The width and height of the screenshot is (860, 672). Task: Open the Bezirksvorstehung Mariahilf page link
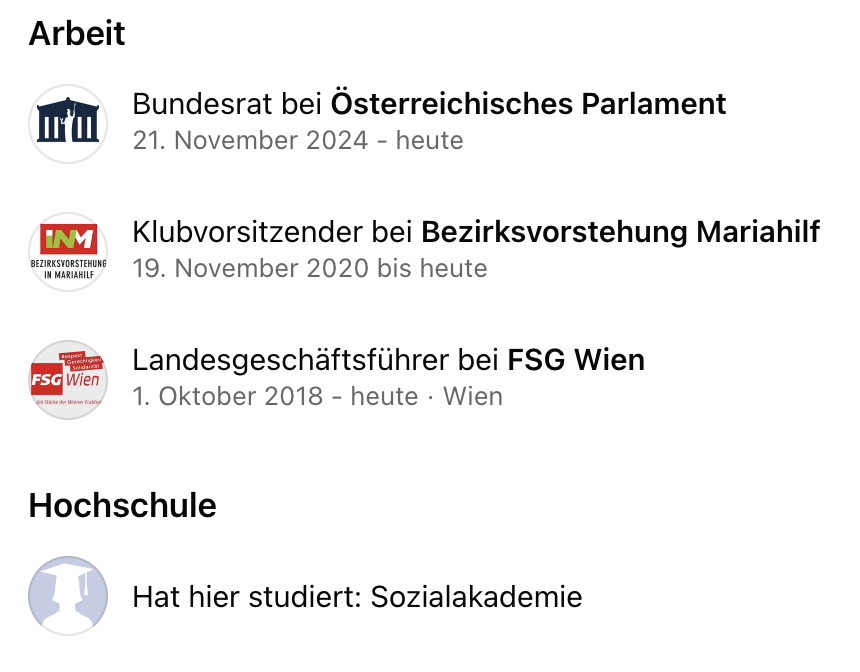pos(620,232)
